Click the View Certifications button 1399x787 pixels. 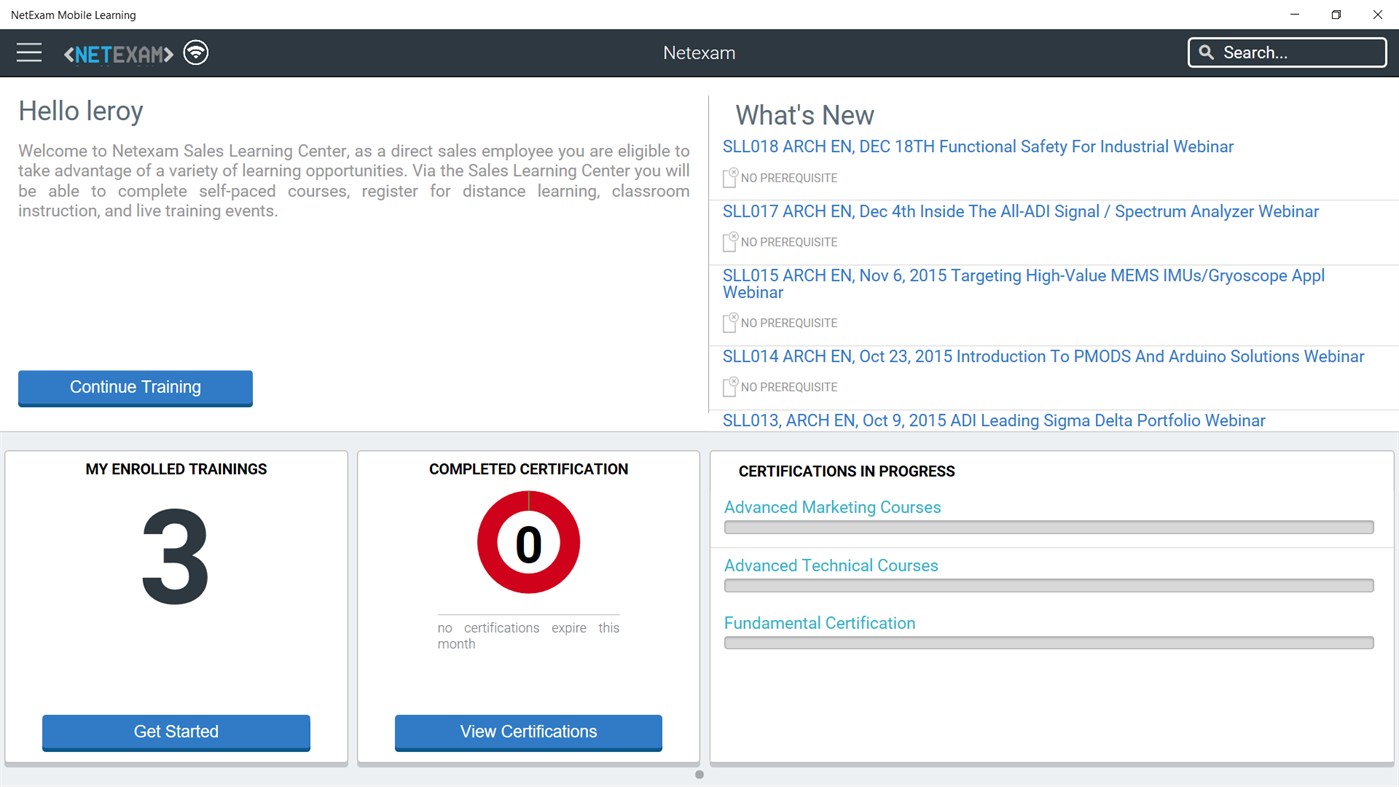click(x=528, y=732)
